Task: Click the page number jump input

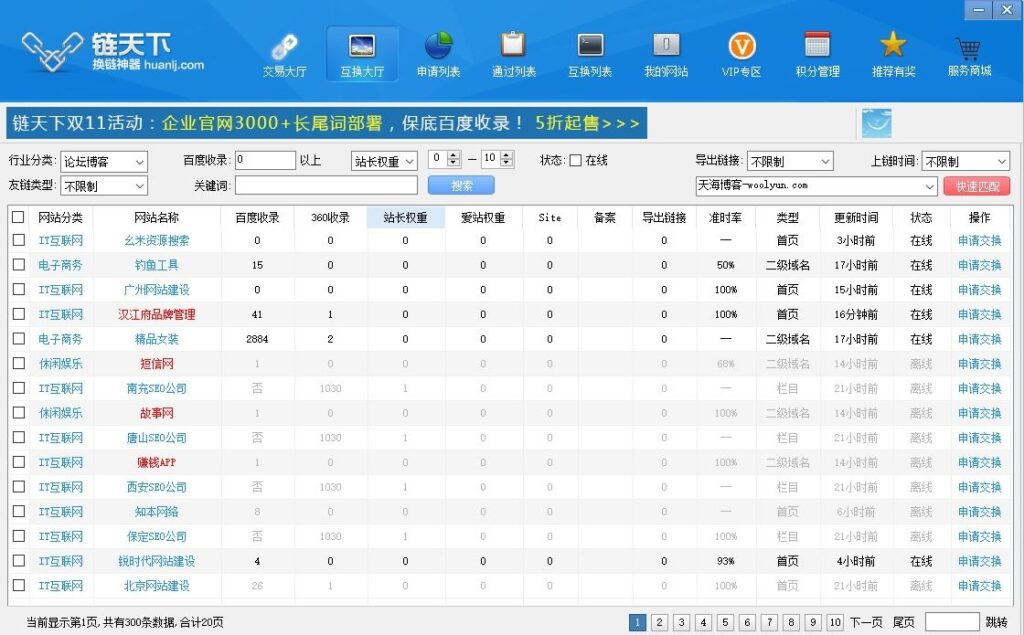Action: coord(952,622)
